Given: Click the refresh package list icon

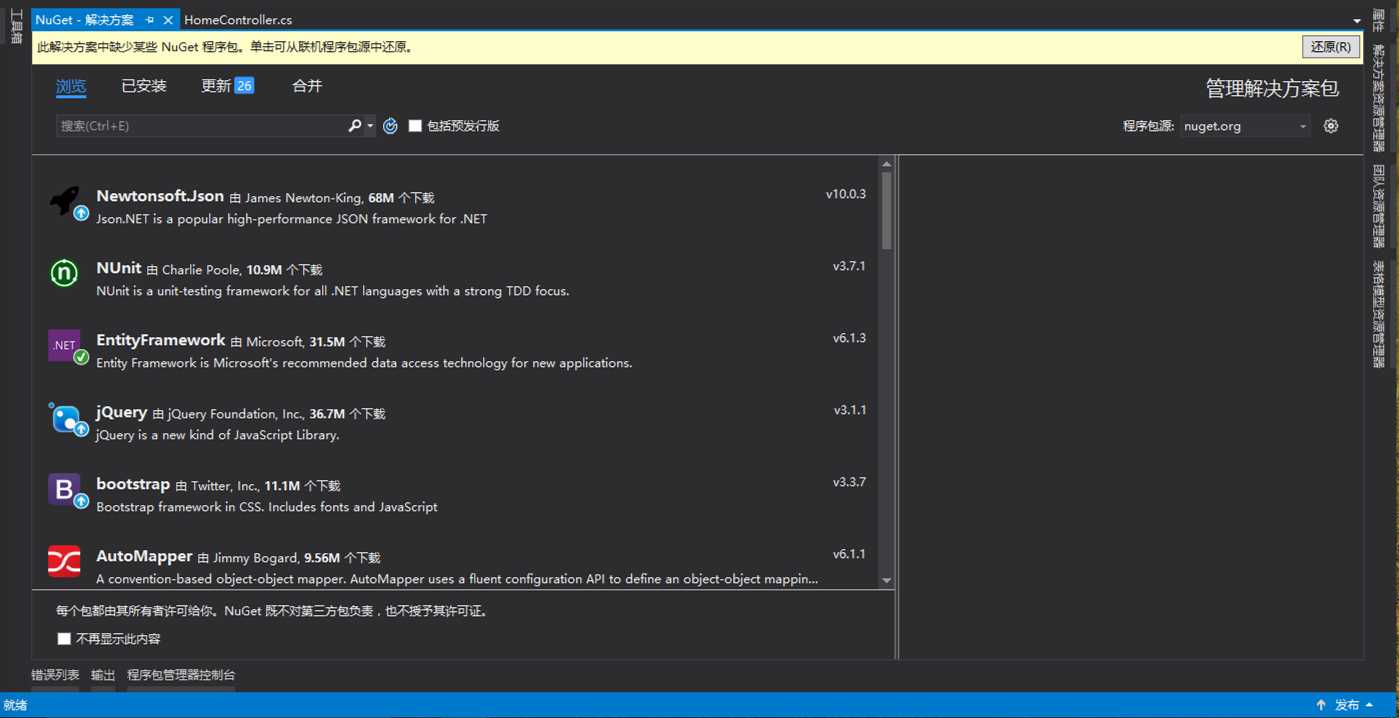Looking at the screenshot, I should click(x=390, y=126).
